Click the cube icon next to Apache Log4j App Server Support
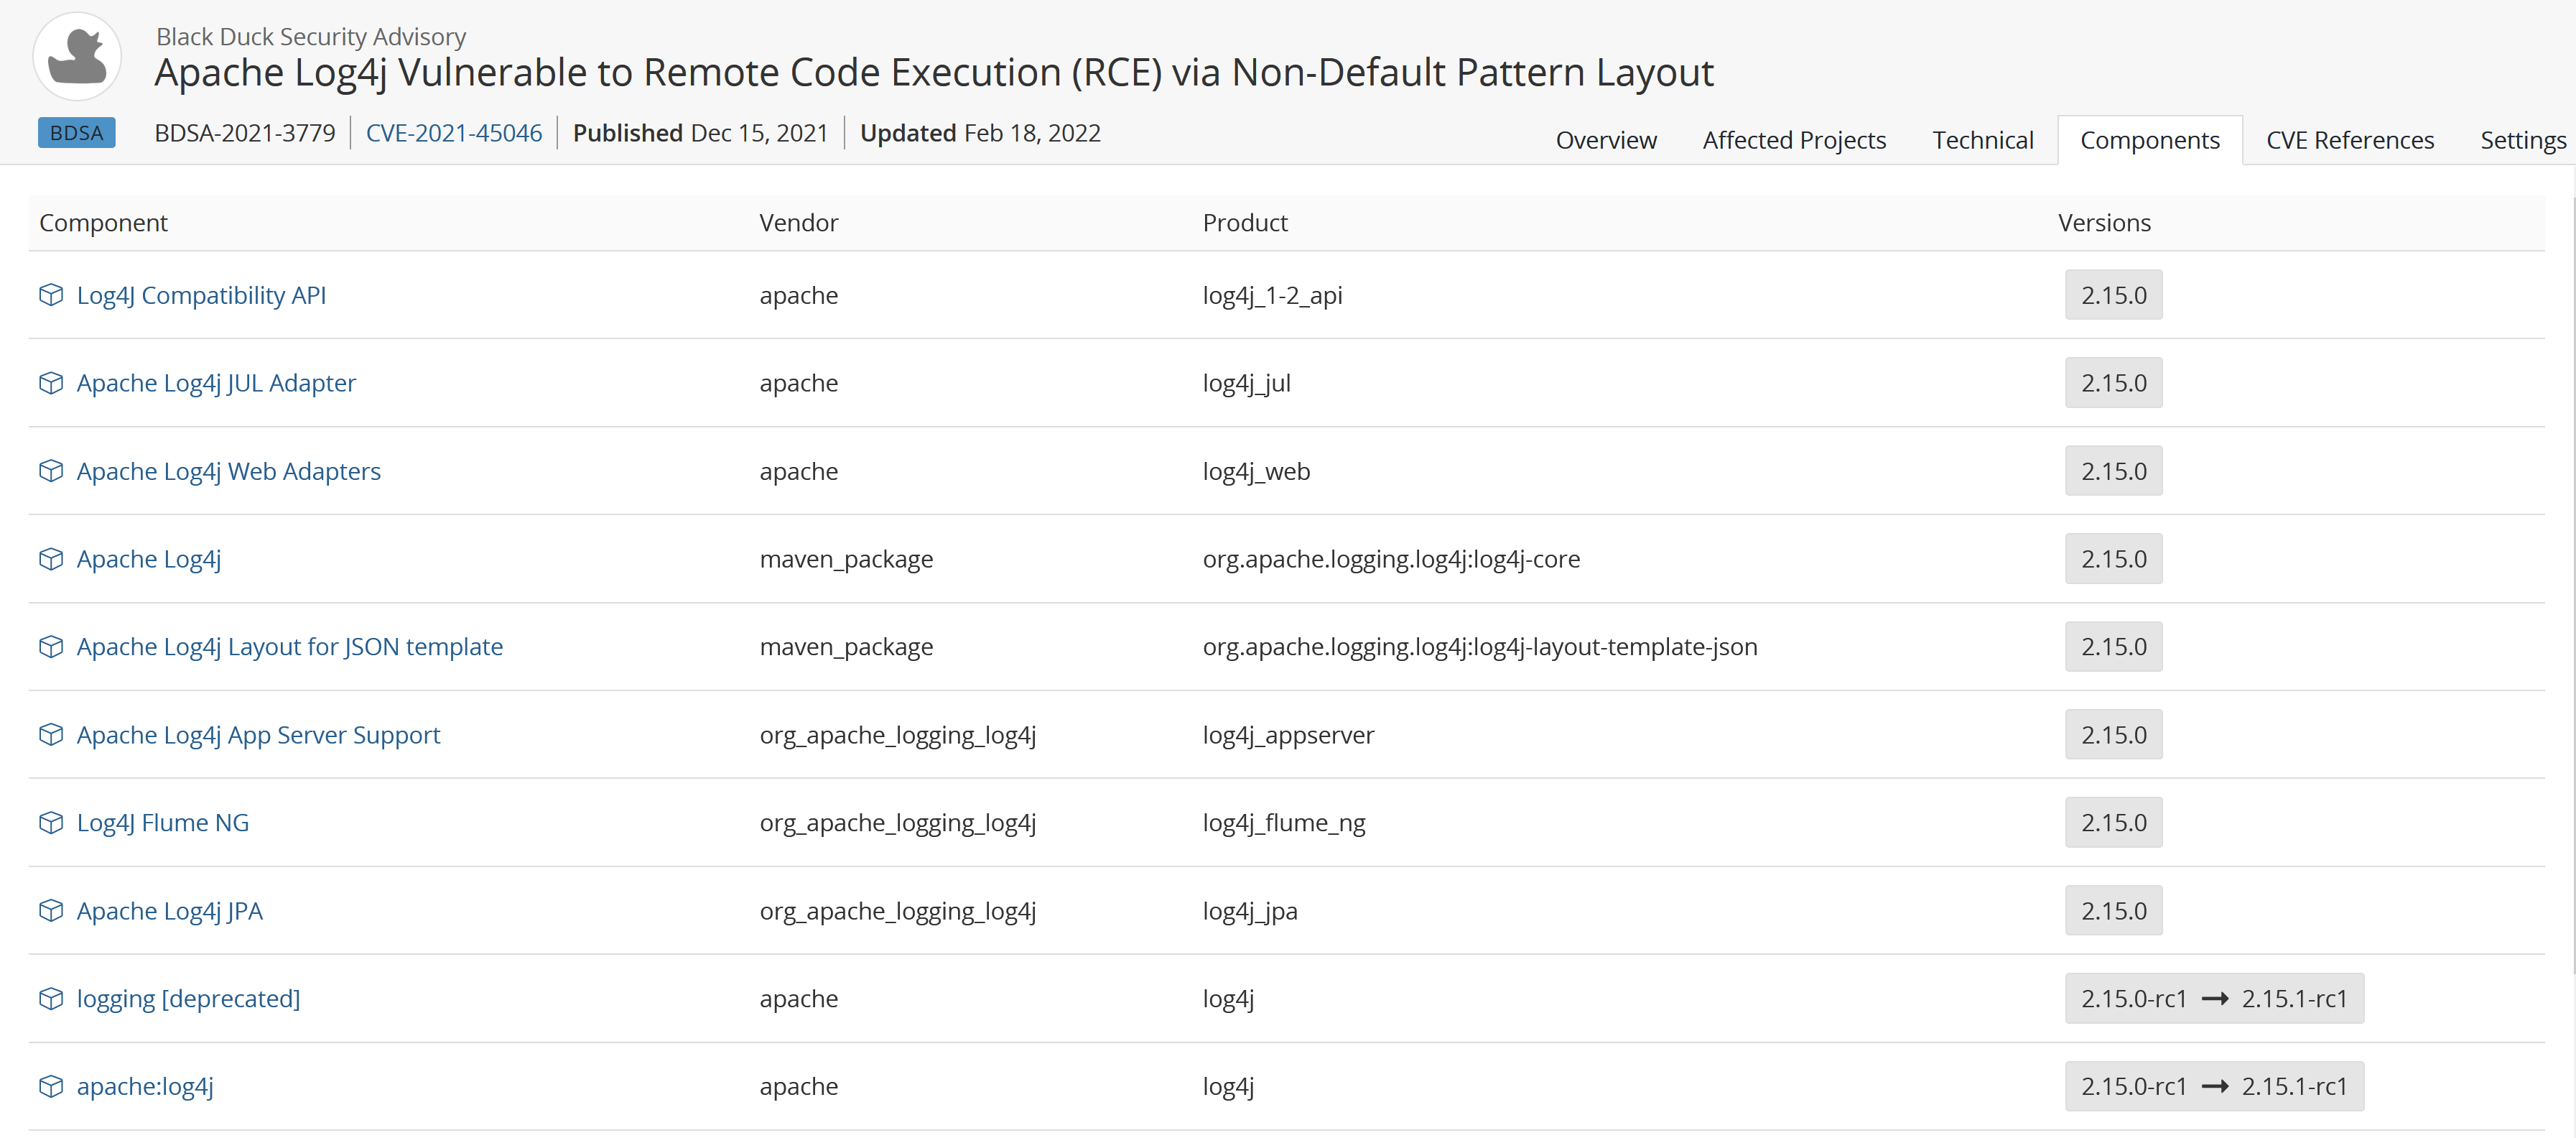The width and height of the screenshot is (2576, 1138). point(51,735)
